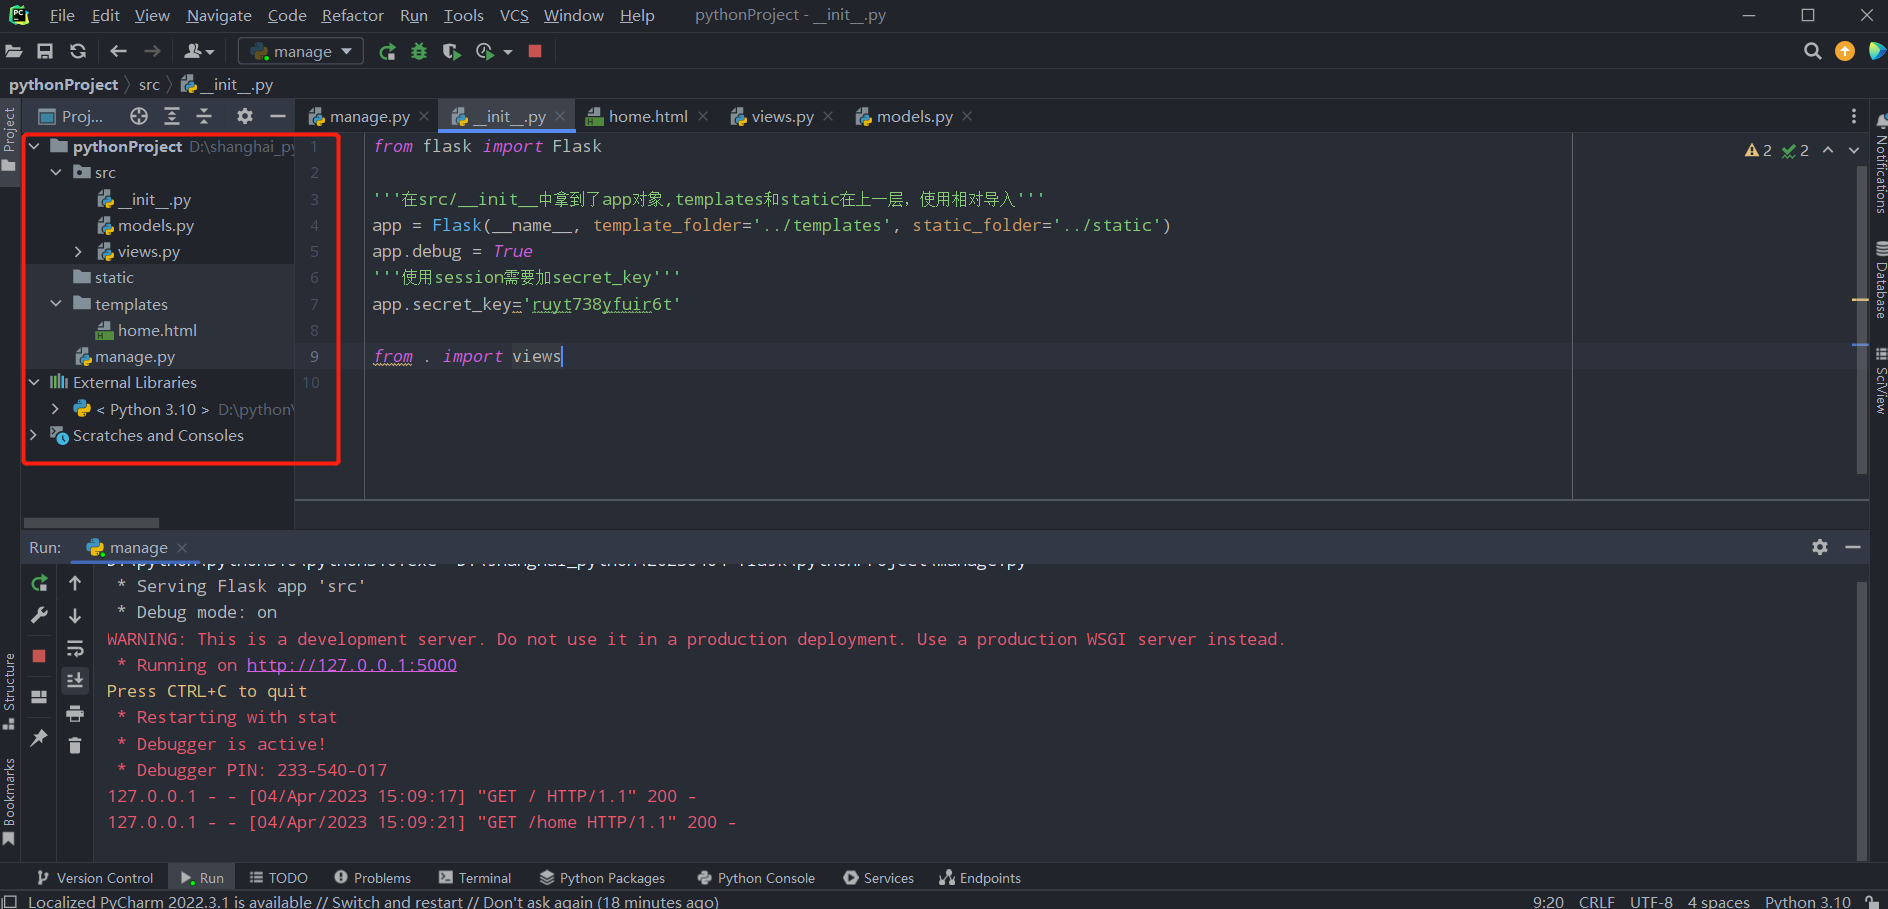Hide the Project tool window
1888x909 pixels.
(x=278, y=116)
